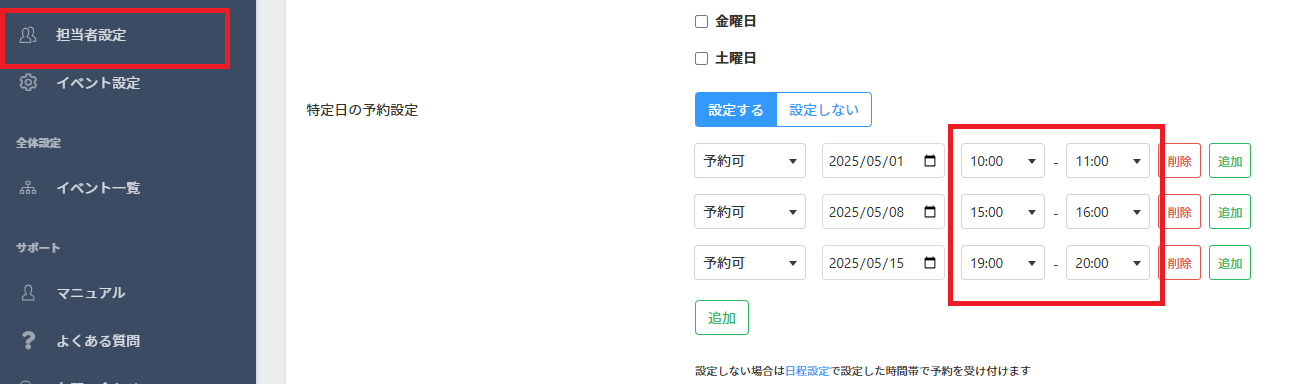This screenshot has width=1292, height=384.
Task: Click the people icon beside 担当者設定
Action: 28,36
